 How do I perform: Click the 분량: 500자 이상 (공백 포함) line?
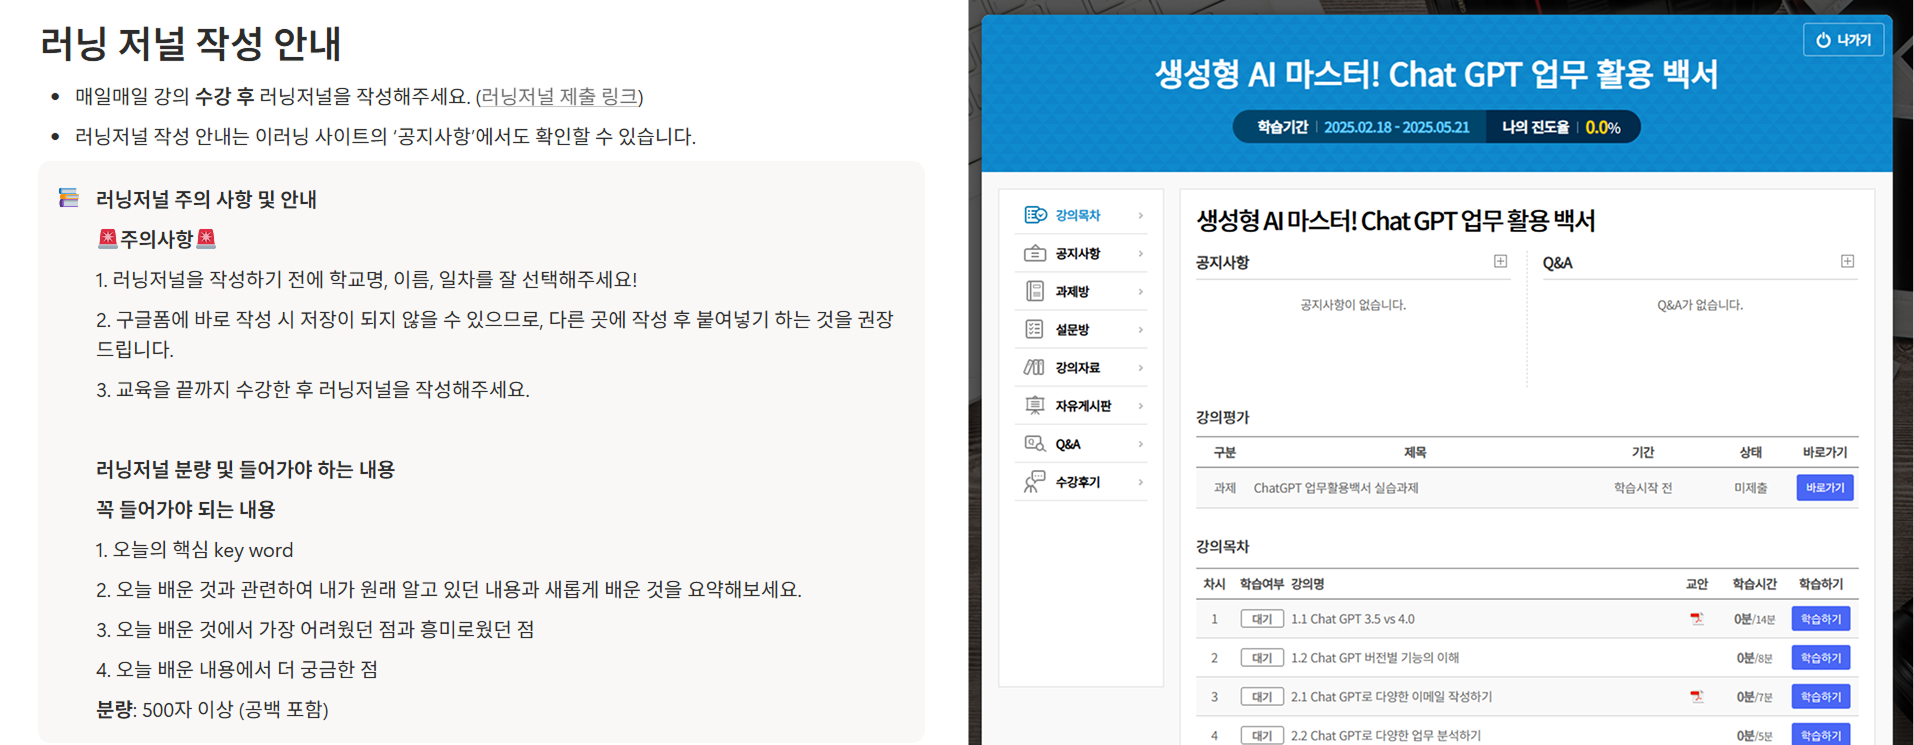point(212,709)
